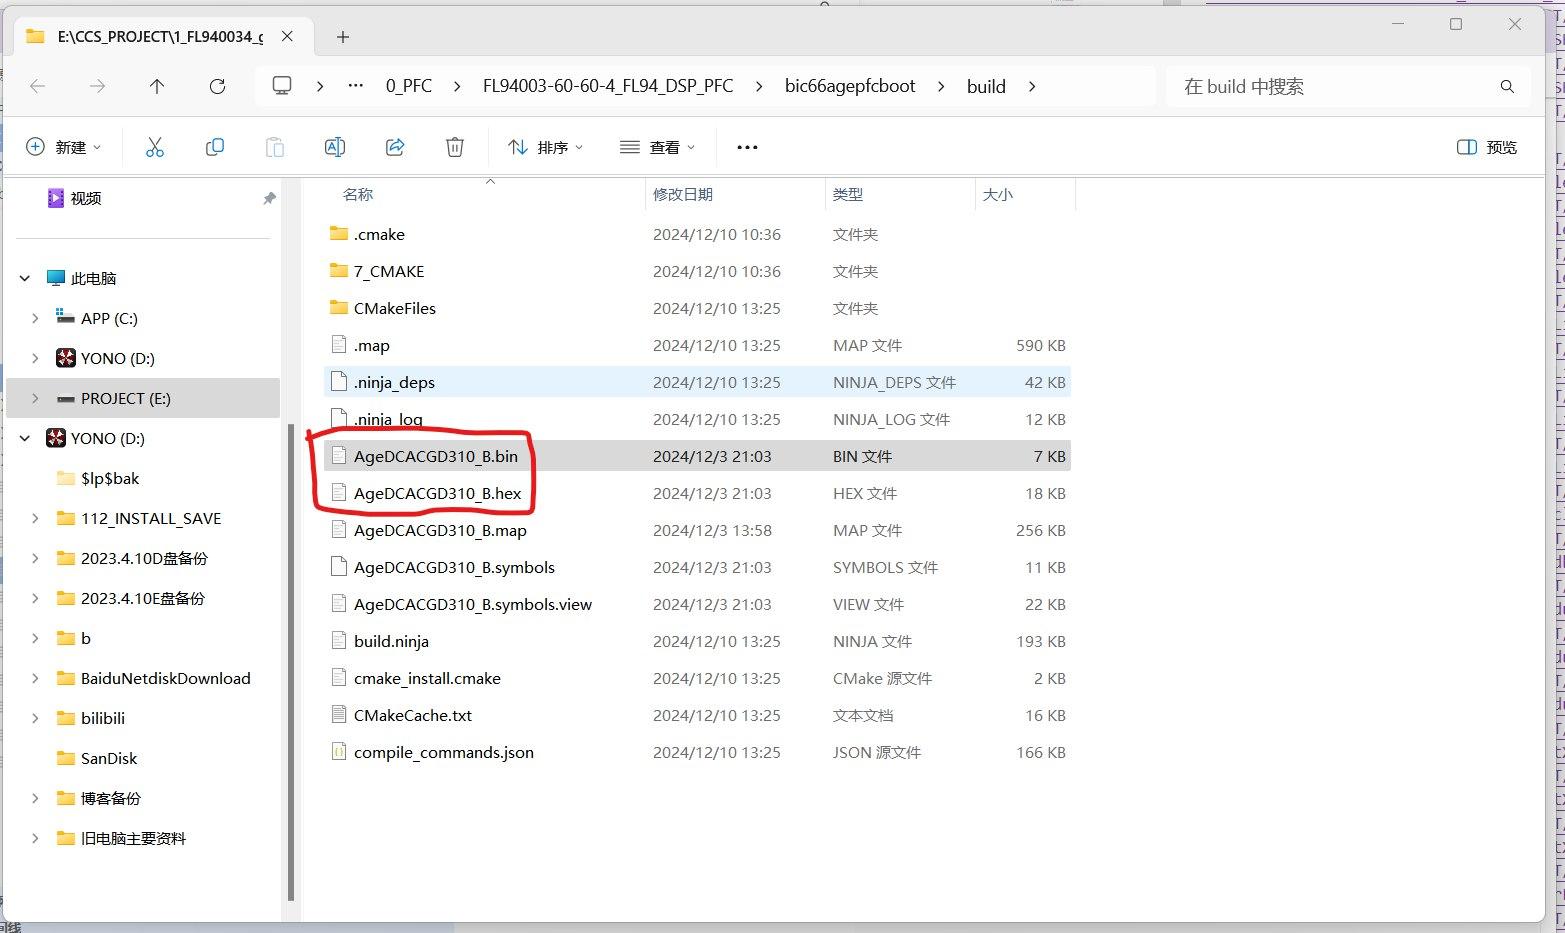Viewport: 1565px width, 933px height.
Task: Click the search box for build folder
Action: click(1335, 86)
